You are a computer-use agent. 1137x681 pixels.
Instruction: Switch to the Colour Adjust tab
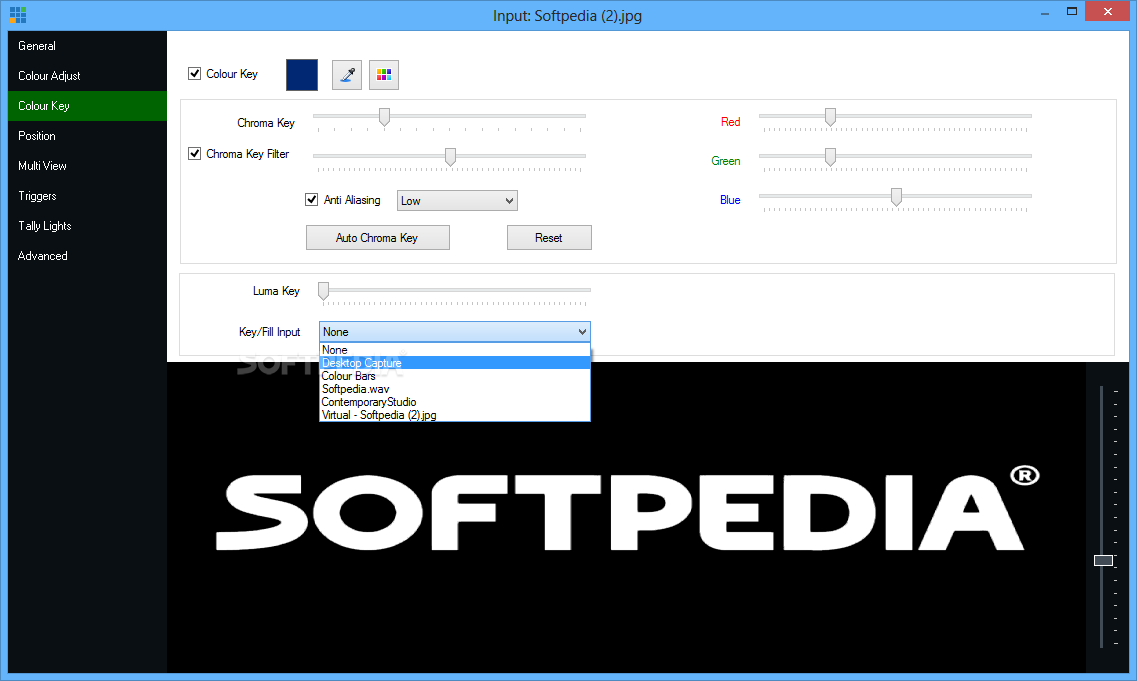[x=87, y=75]
